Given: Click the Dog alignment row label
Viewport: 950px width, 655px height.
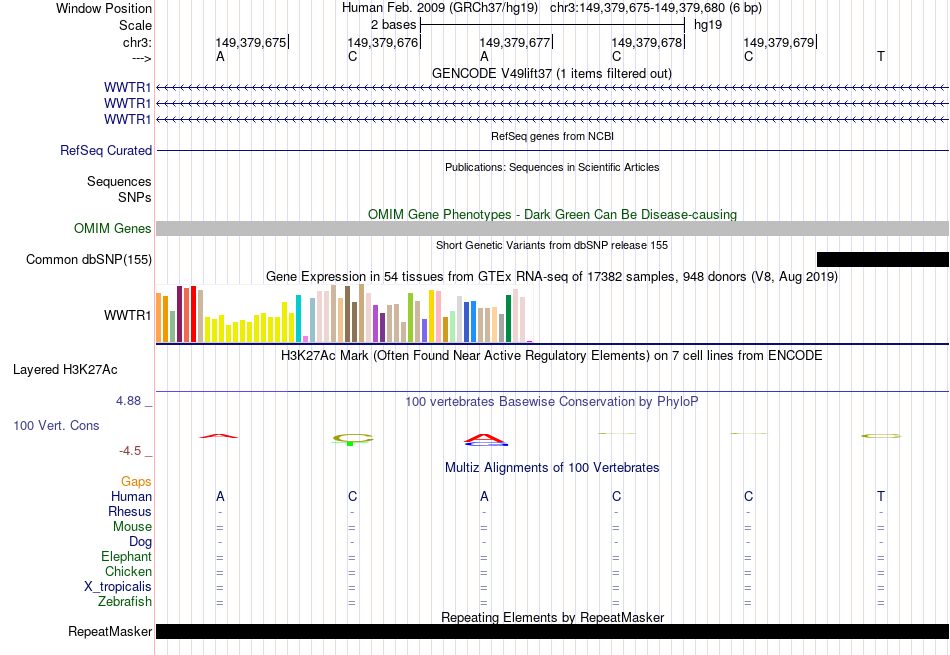Looking at the screenshot, I should pos(140,542).
